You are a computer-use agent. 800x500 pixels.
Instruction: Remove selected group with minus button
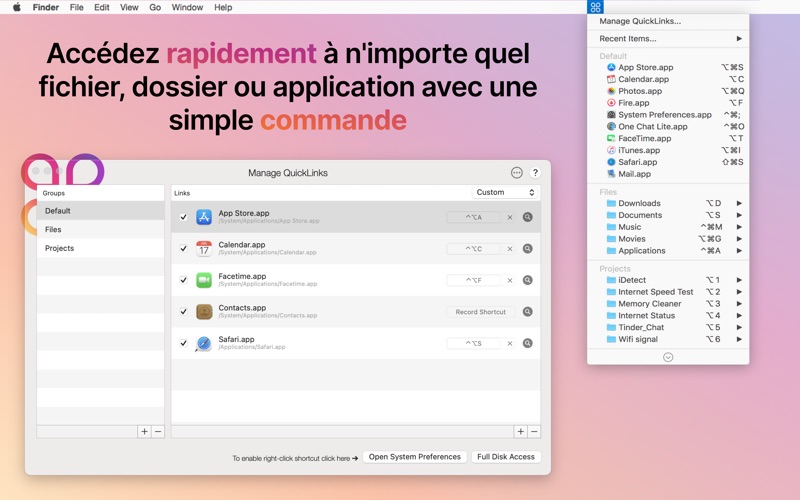coord(158,432)
